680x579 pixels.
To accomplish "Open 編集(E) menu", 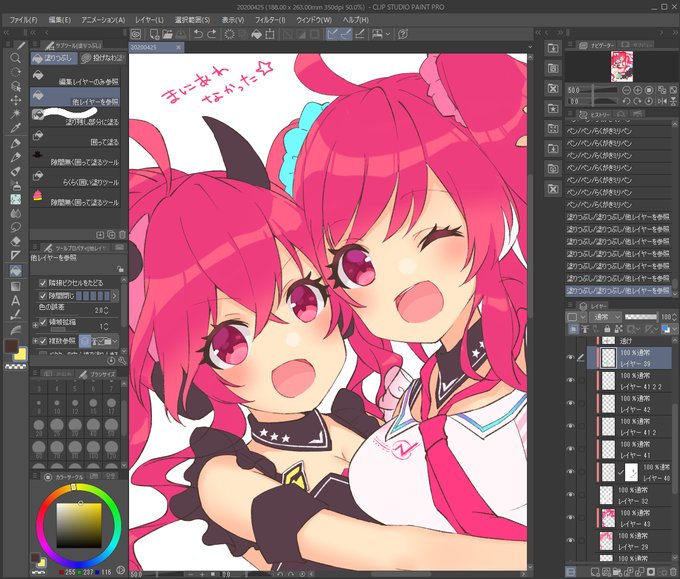I will (59, 20).
